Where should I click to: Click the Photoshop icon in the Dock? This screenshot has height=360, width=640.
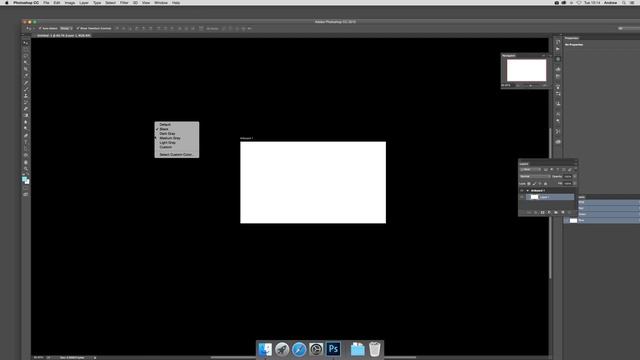[333, 349]
